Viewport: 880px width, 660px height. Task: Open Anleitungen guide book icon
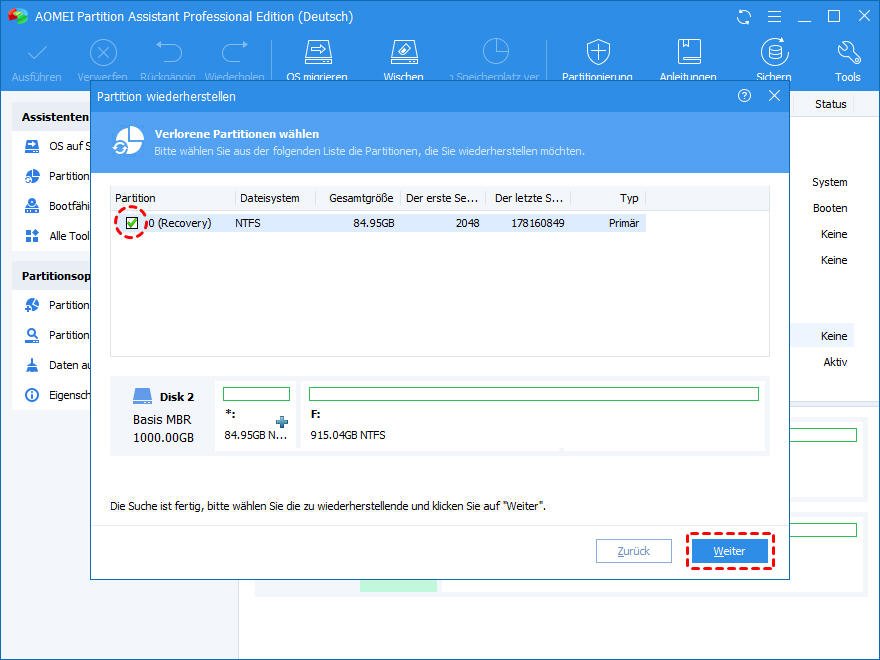[x=689, y=52]
